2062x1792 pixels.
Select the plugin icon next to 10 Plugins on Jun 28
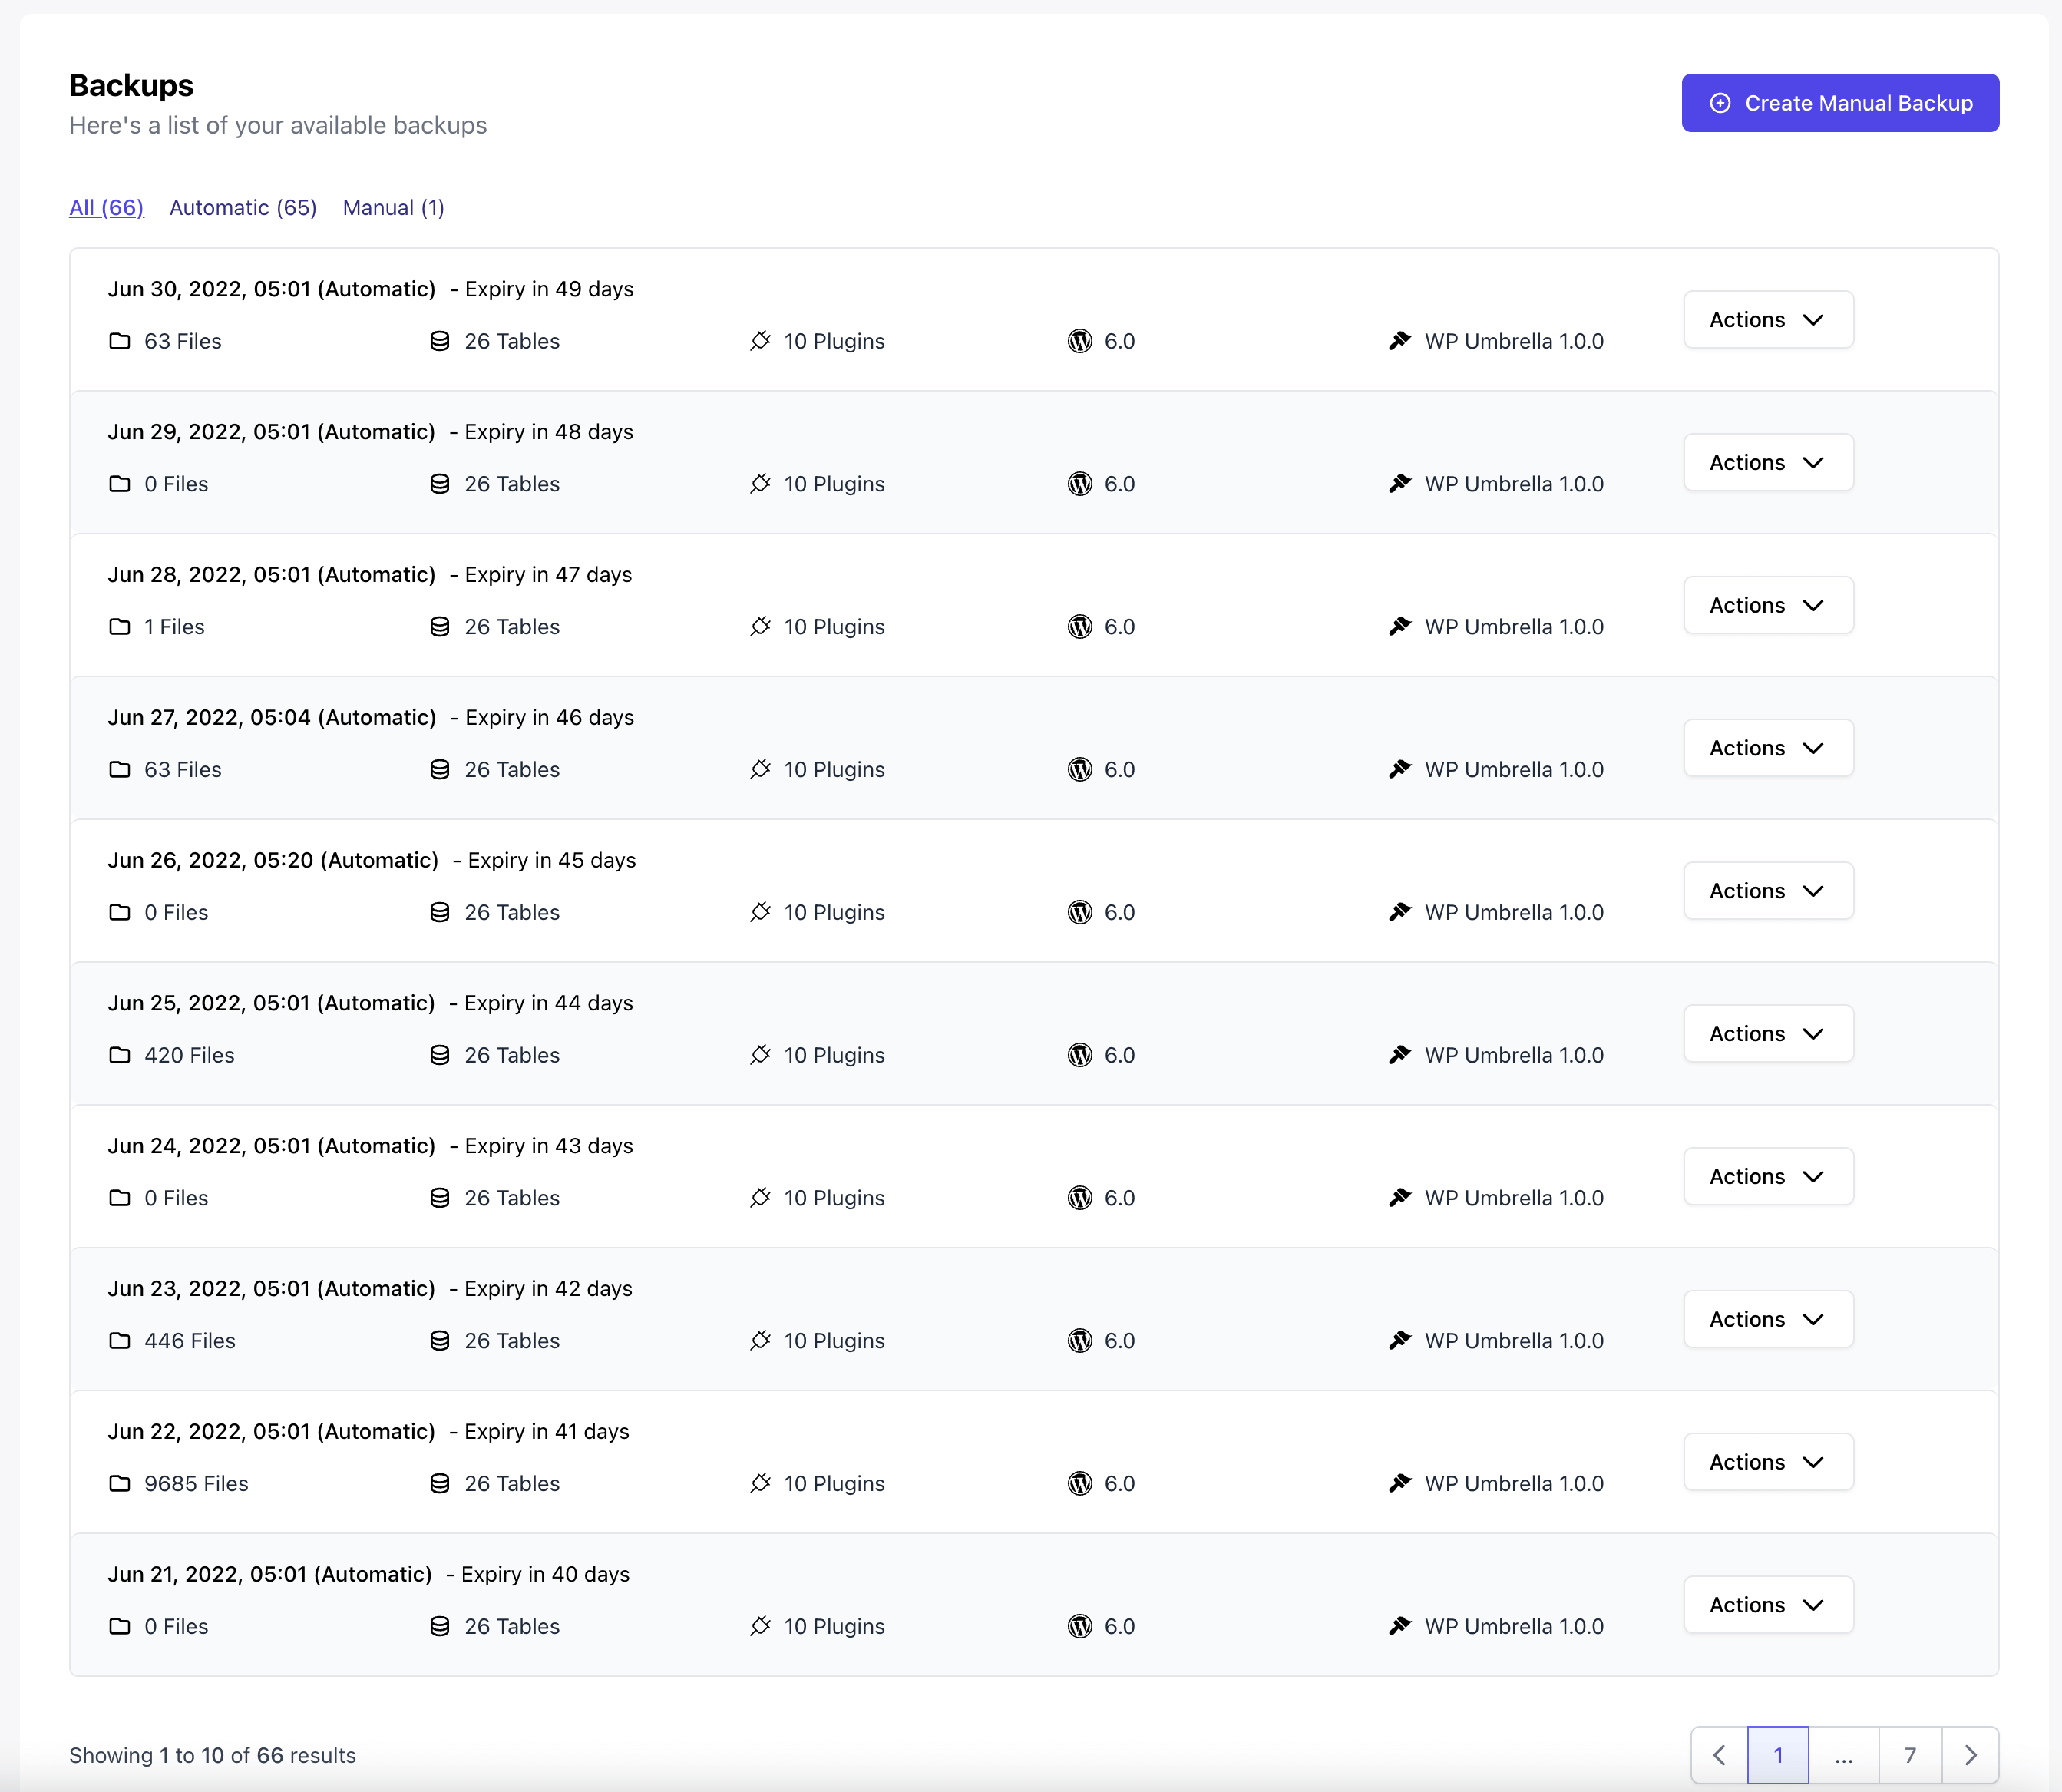pyautogui.click(x=761, y=626)
